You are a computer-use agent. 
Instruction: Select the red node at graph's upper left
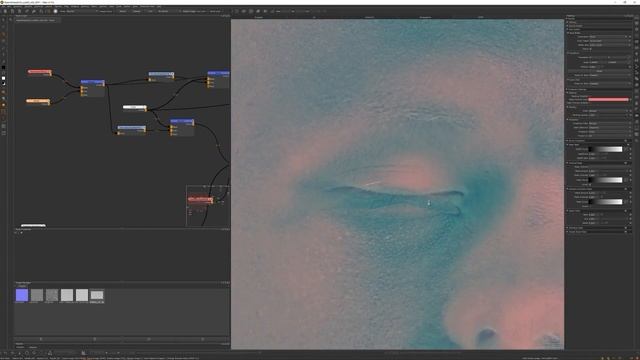tap(40, 72)
